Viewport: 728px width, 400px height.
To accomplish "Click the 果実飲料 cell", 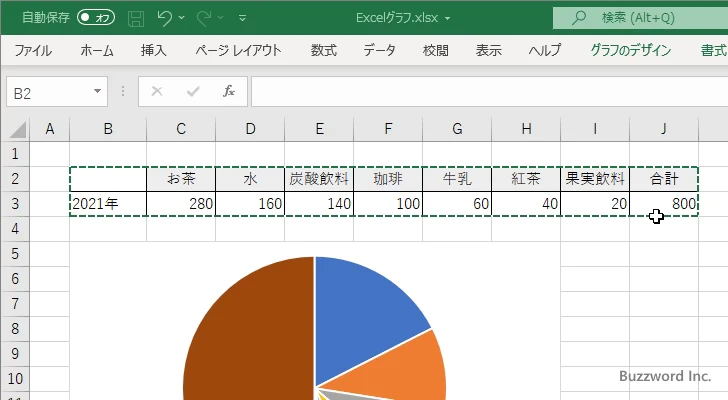I will 595,179.
